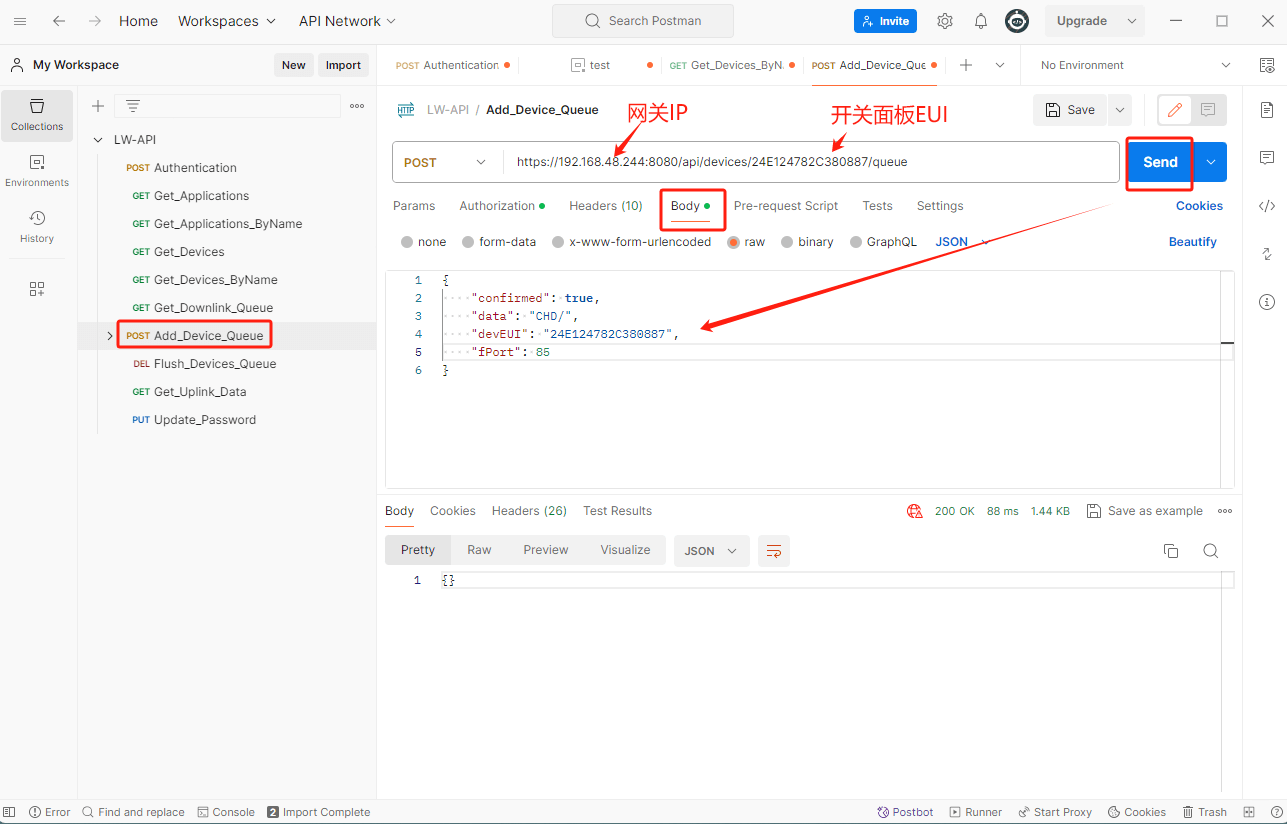Open the Environments sidebar panel
Screen dimensions: 1287x824
tap(37, 170)
